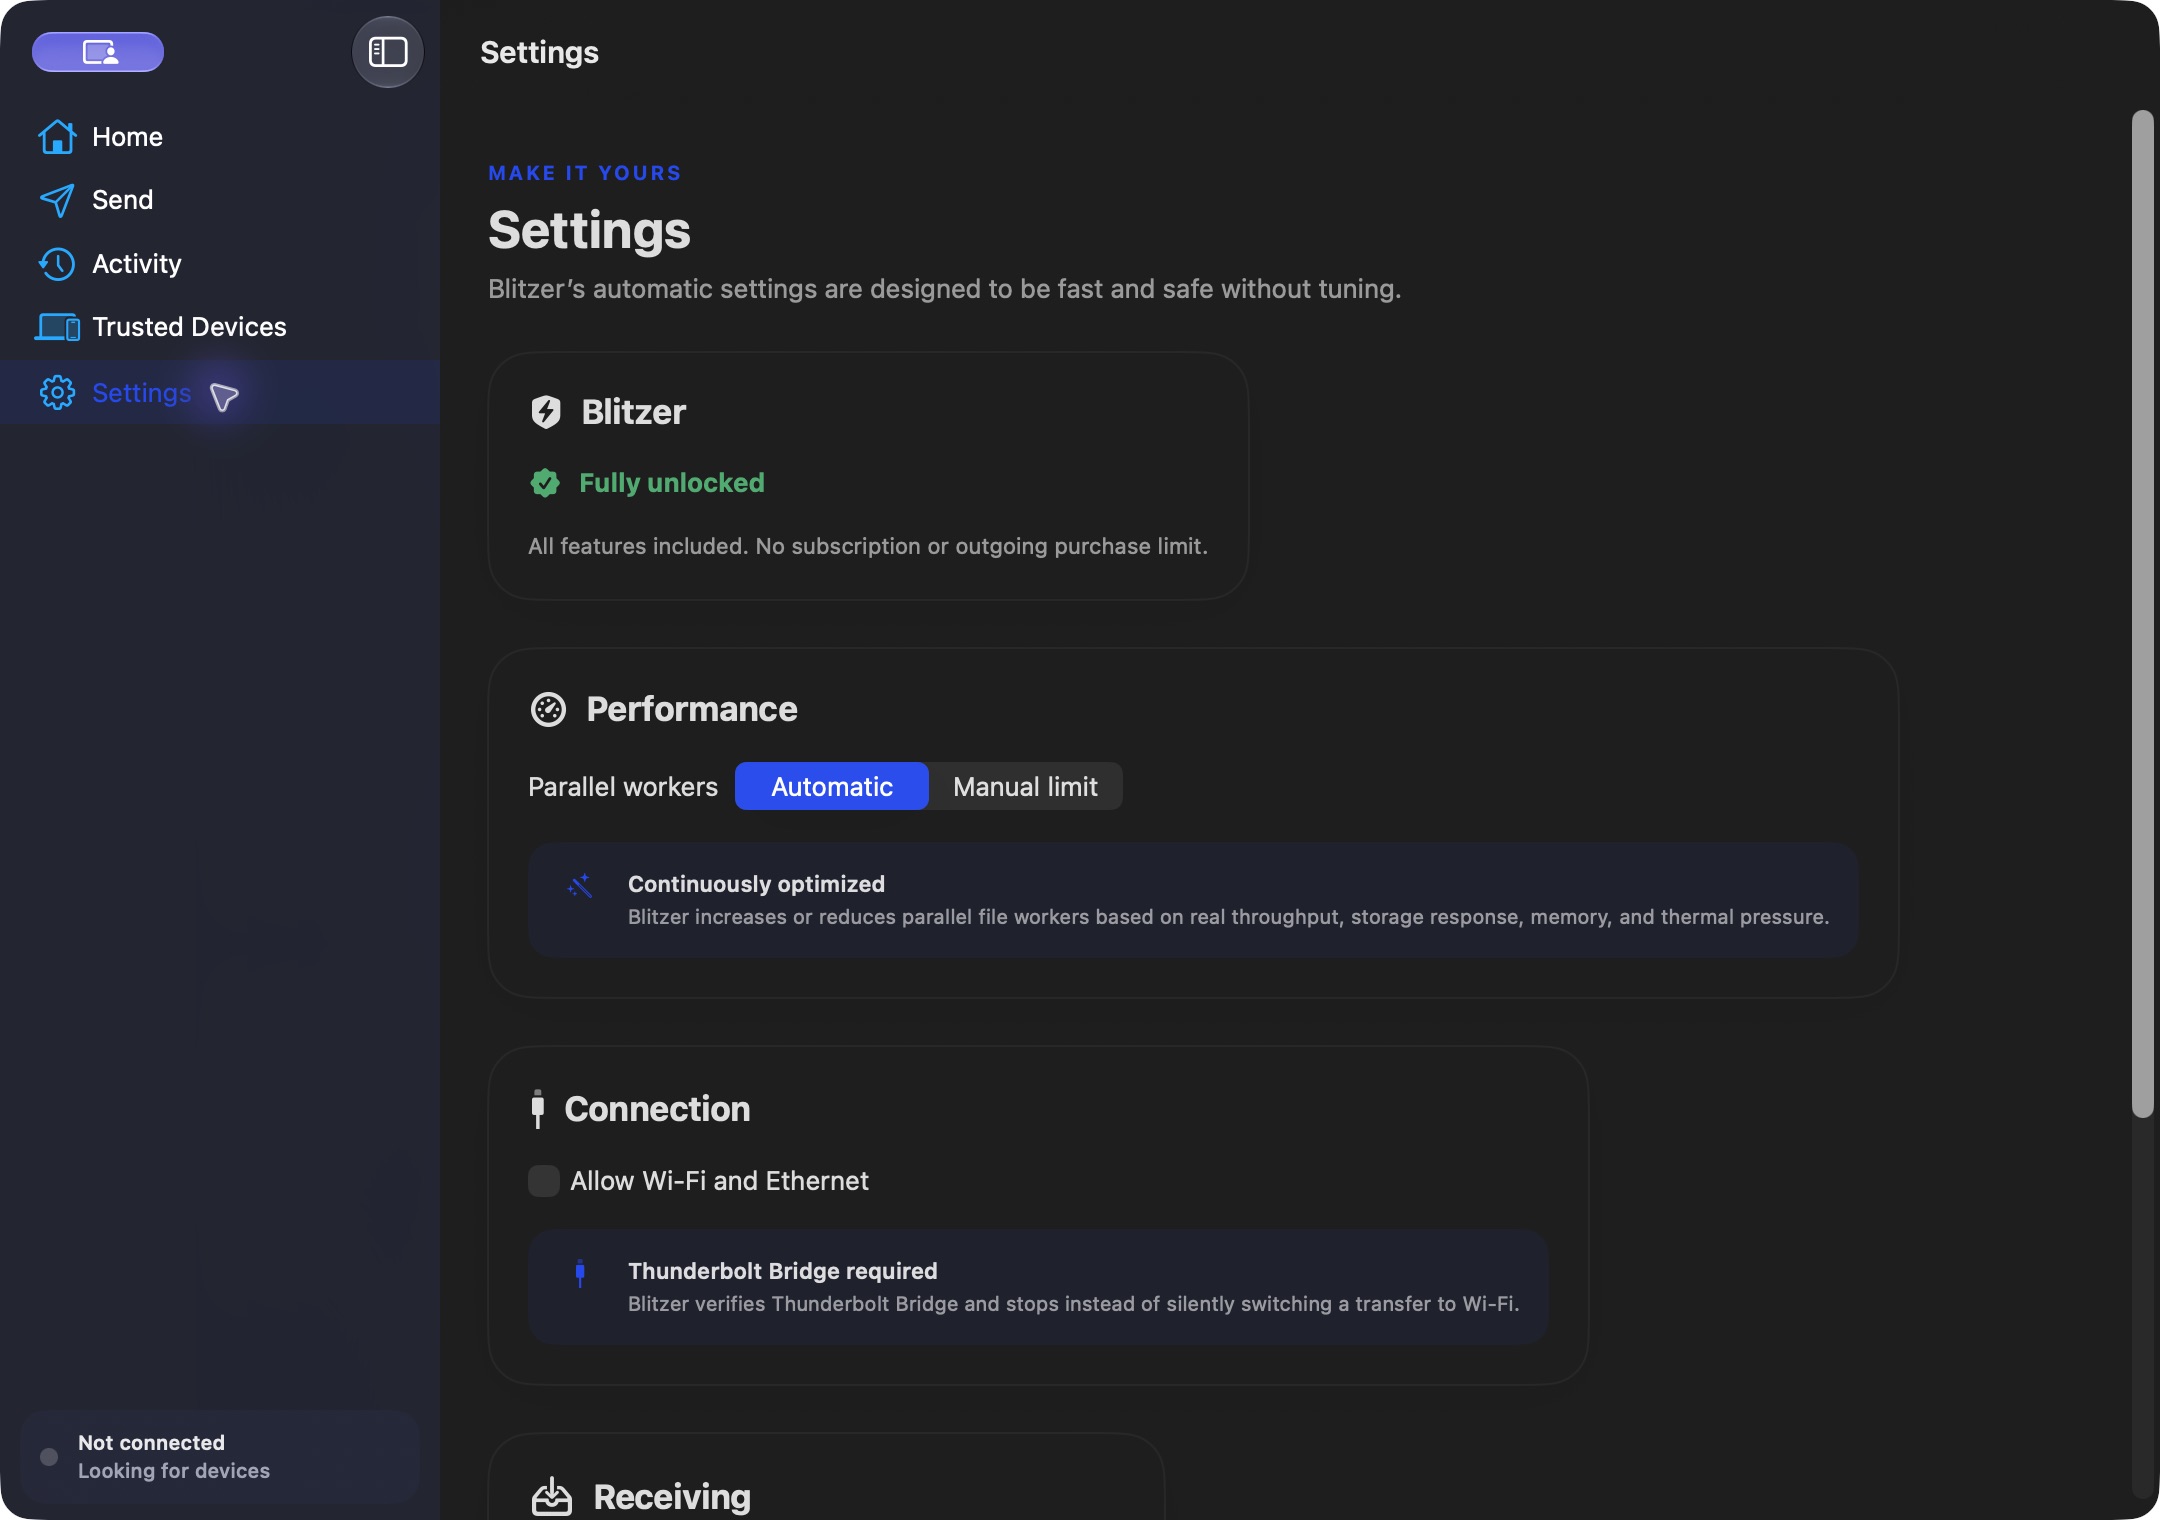Viewport: 2160px width, 1520px height.
Task: Click the Fully unlocked status text
Action: point(672,483)
